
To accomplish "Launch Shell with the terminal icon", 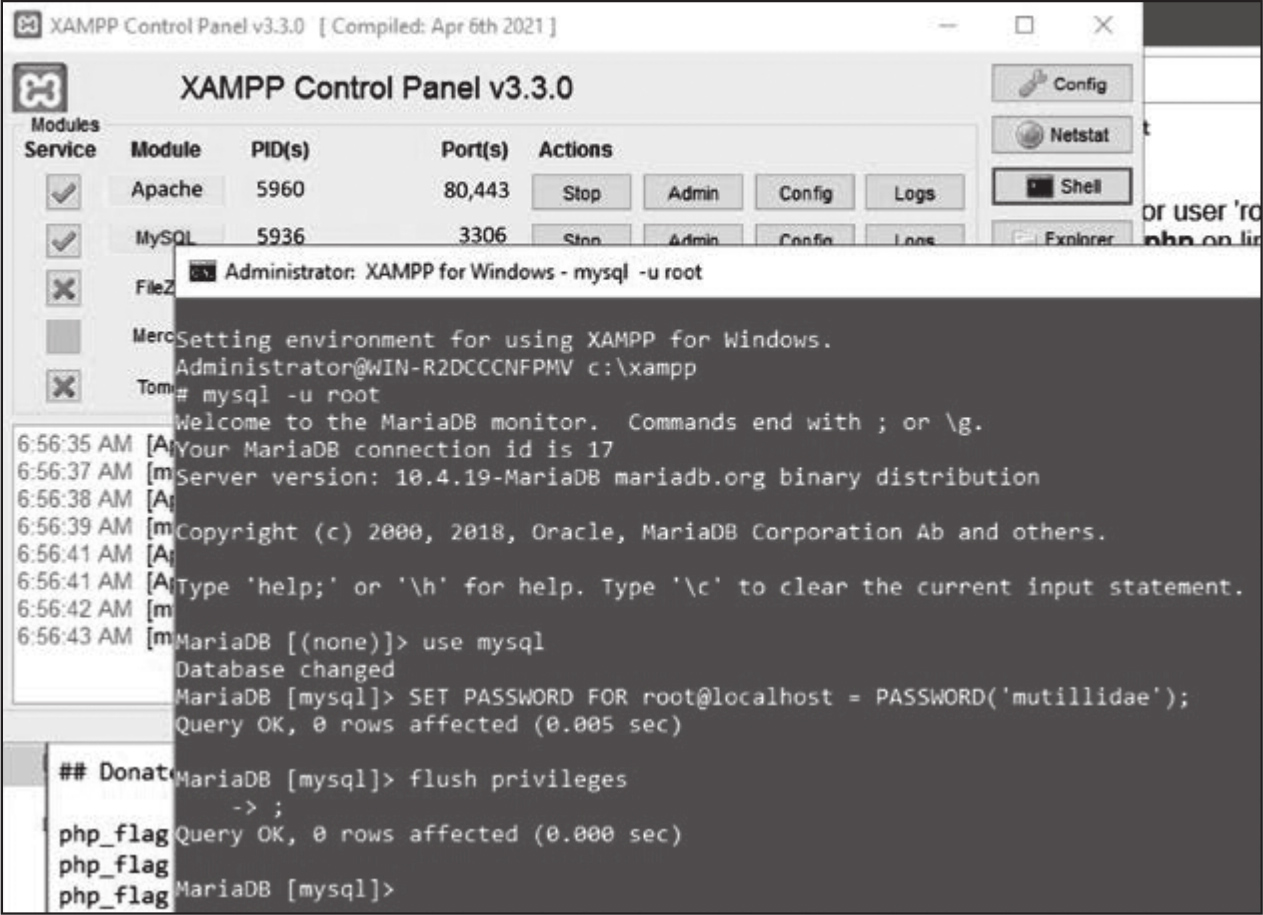I will 1062,186.
